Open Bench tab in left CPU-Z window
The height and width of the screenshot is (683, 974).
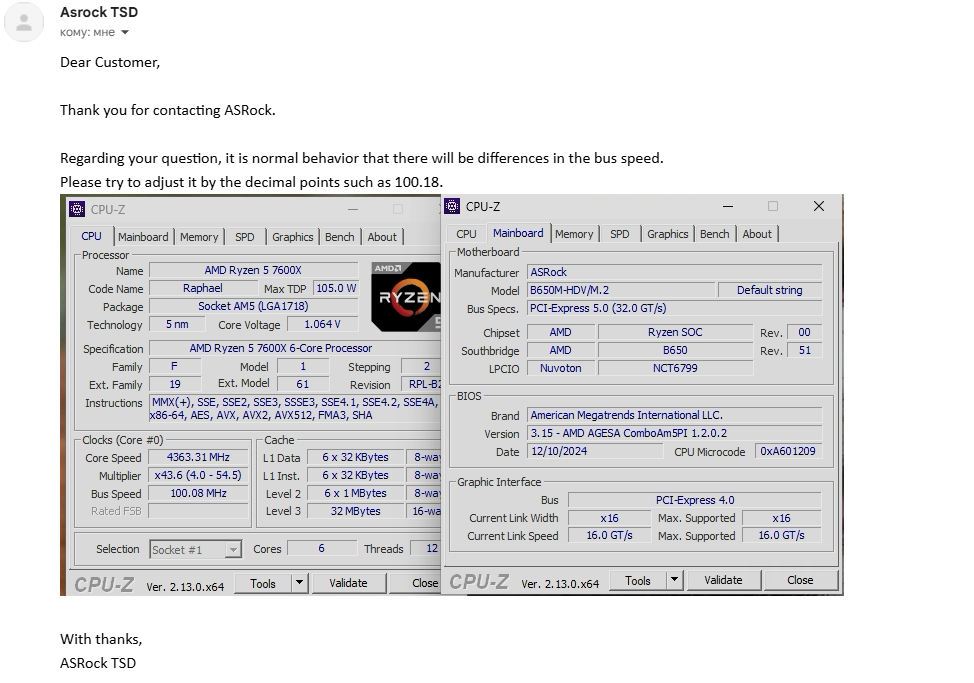pyautogui.click(x=340, y=237)
